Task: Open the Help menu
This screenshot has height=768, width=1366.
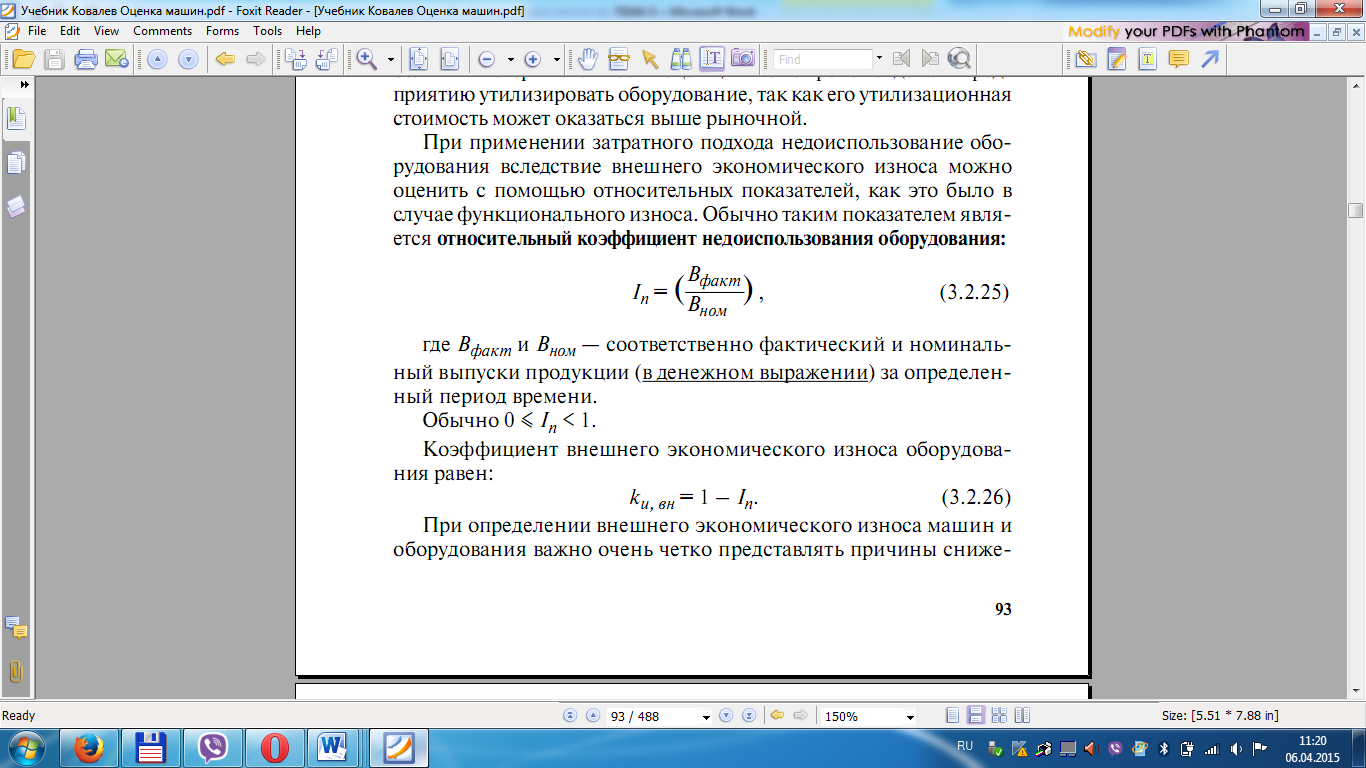Action: pyautogui.click(x=309, y=31)
